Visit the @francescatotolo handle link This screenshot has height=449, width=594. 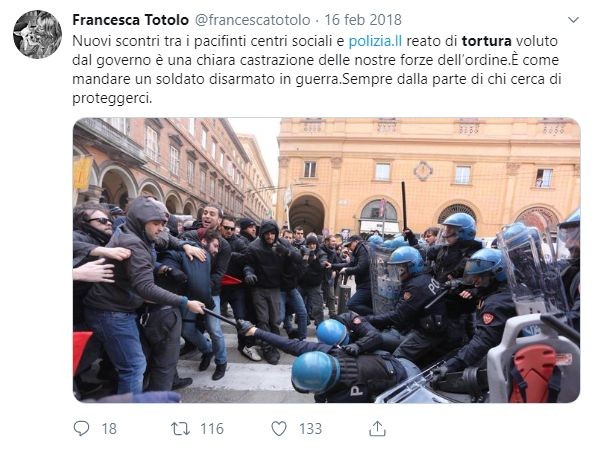[252, 20]
